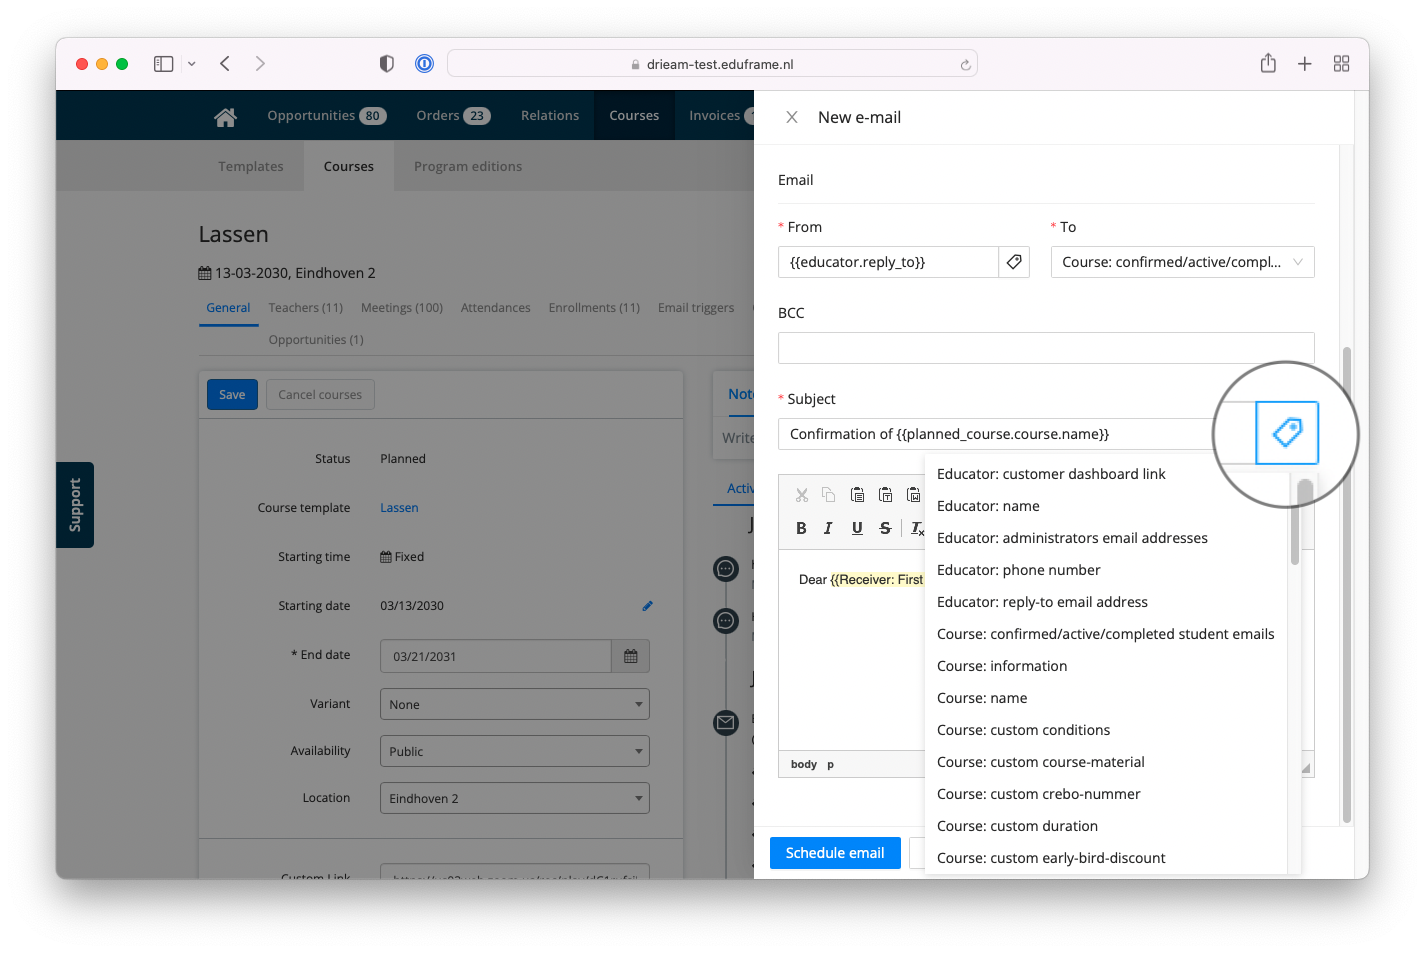Open a new Safari tab
This screenshot has height=953, width=1425.
click(x=1305, y=64)
